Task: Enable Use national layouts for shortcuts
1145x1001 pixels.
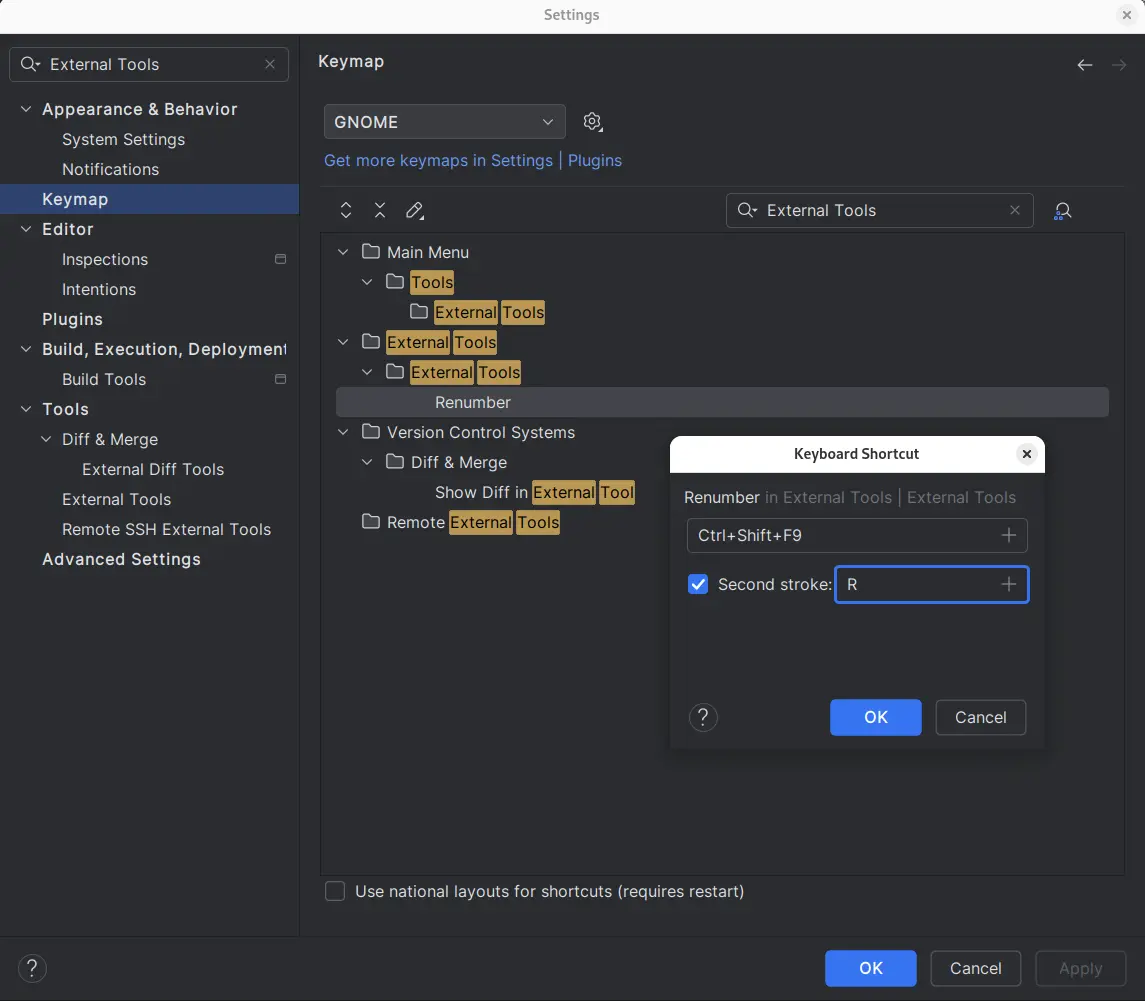Action: coord(336,891)
